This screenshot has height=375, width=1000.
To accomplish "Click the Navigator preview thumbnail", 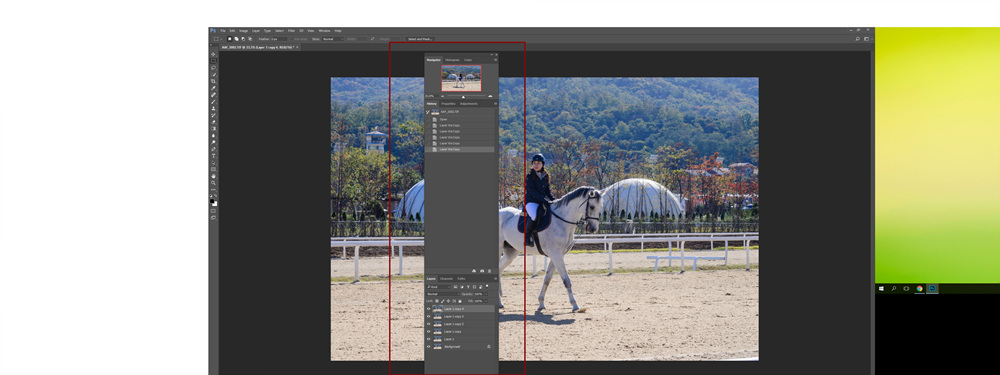I will pyautogui.click(x=462, y=78).
